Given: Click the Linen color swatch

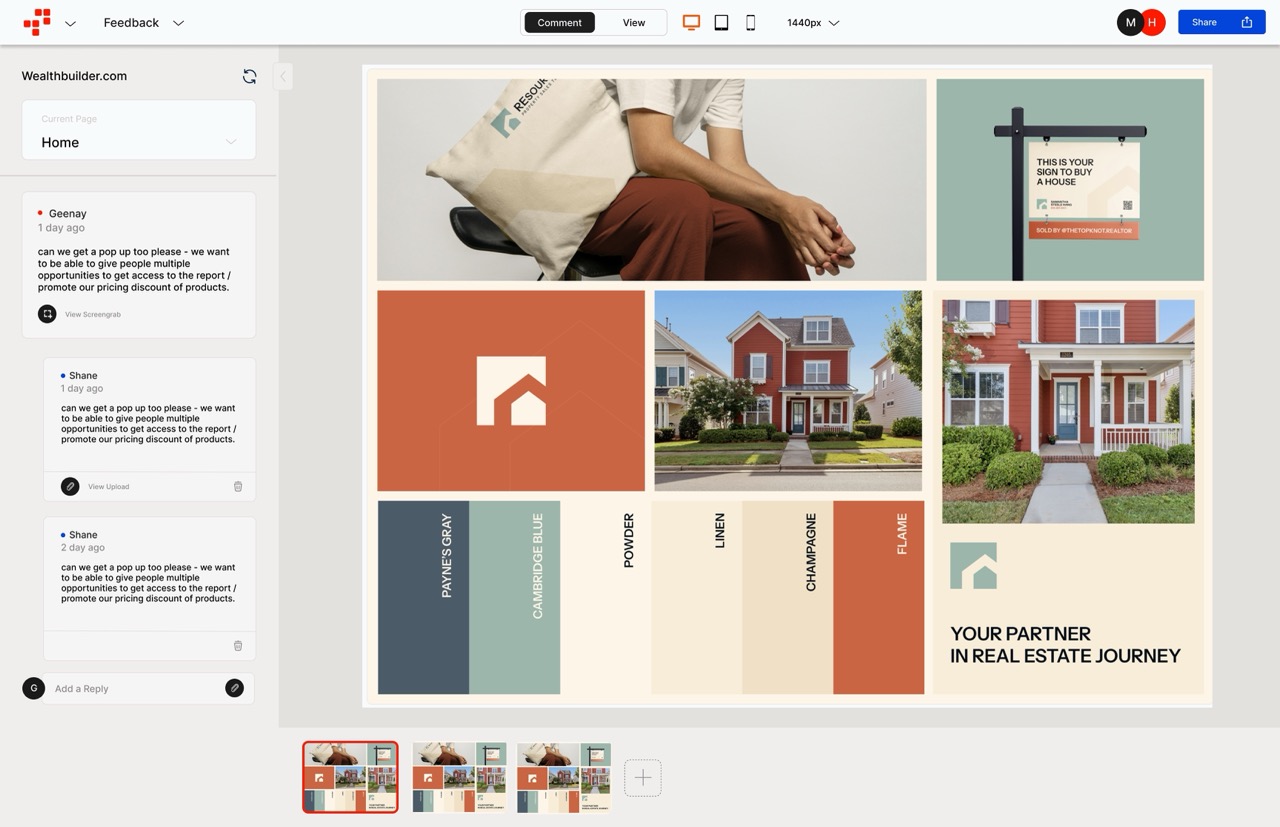Looking at the screenshot, I should pyautogui.click(x=697, y=597).
